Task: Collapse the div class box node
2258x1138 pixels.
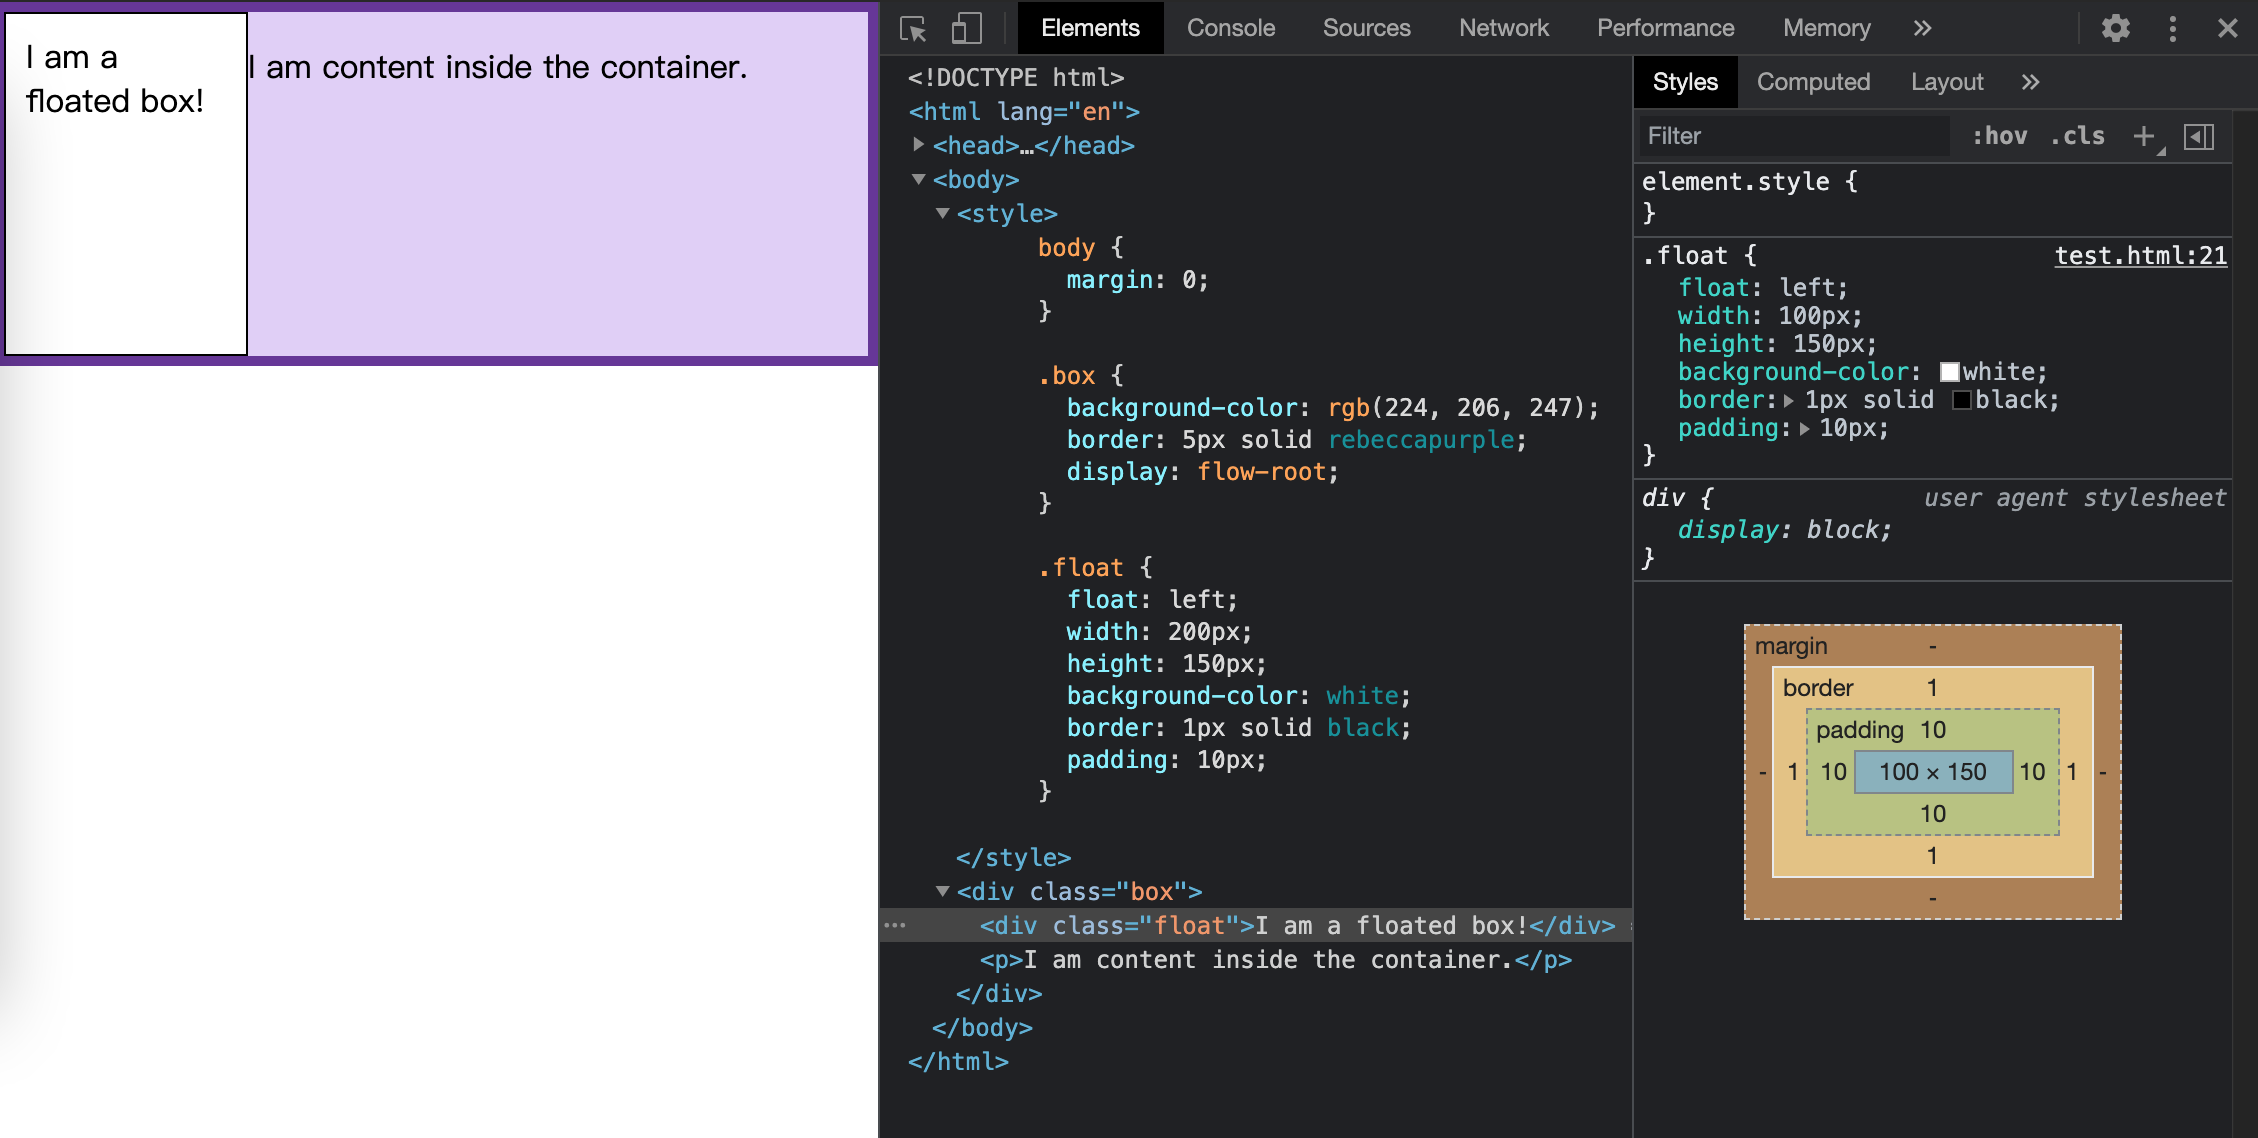Action: click(x=942, y=891)
